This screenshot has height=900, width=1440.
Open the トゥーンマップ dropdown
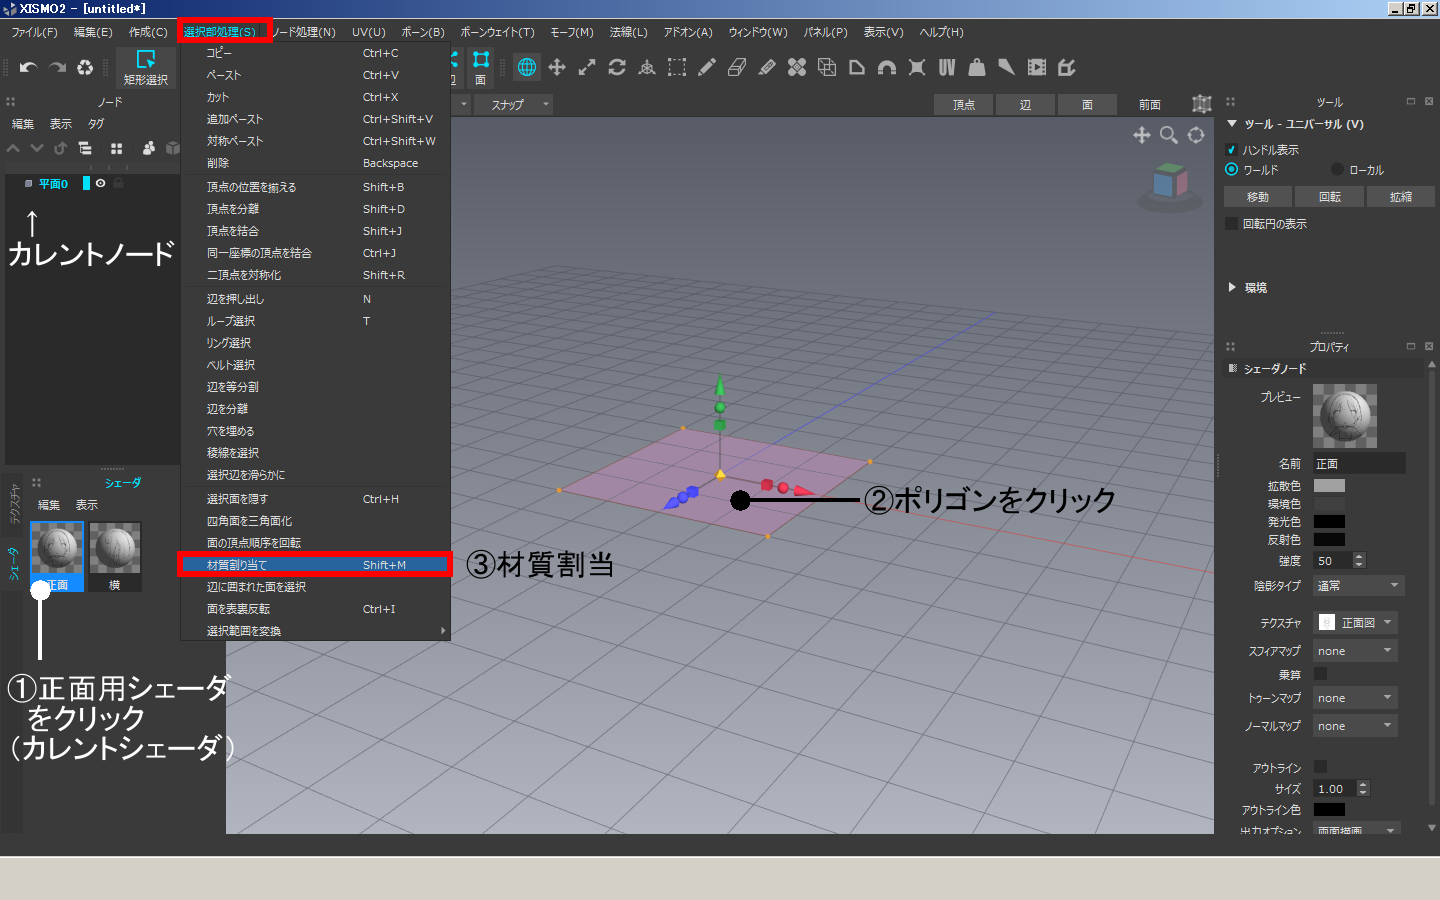click(1355, 698)
